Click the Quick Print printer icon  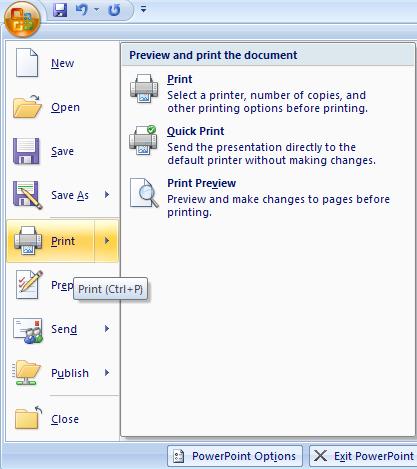tap(143, 140)
